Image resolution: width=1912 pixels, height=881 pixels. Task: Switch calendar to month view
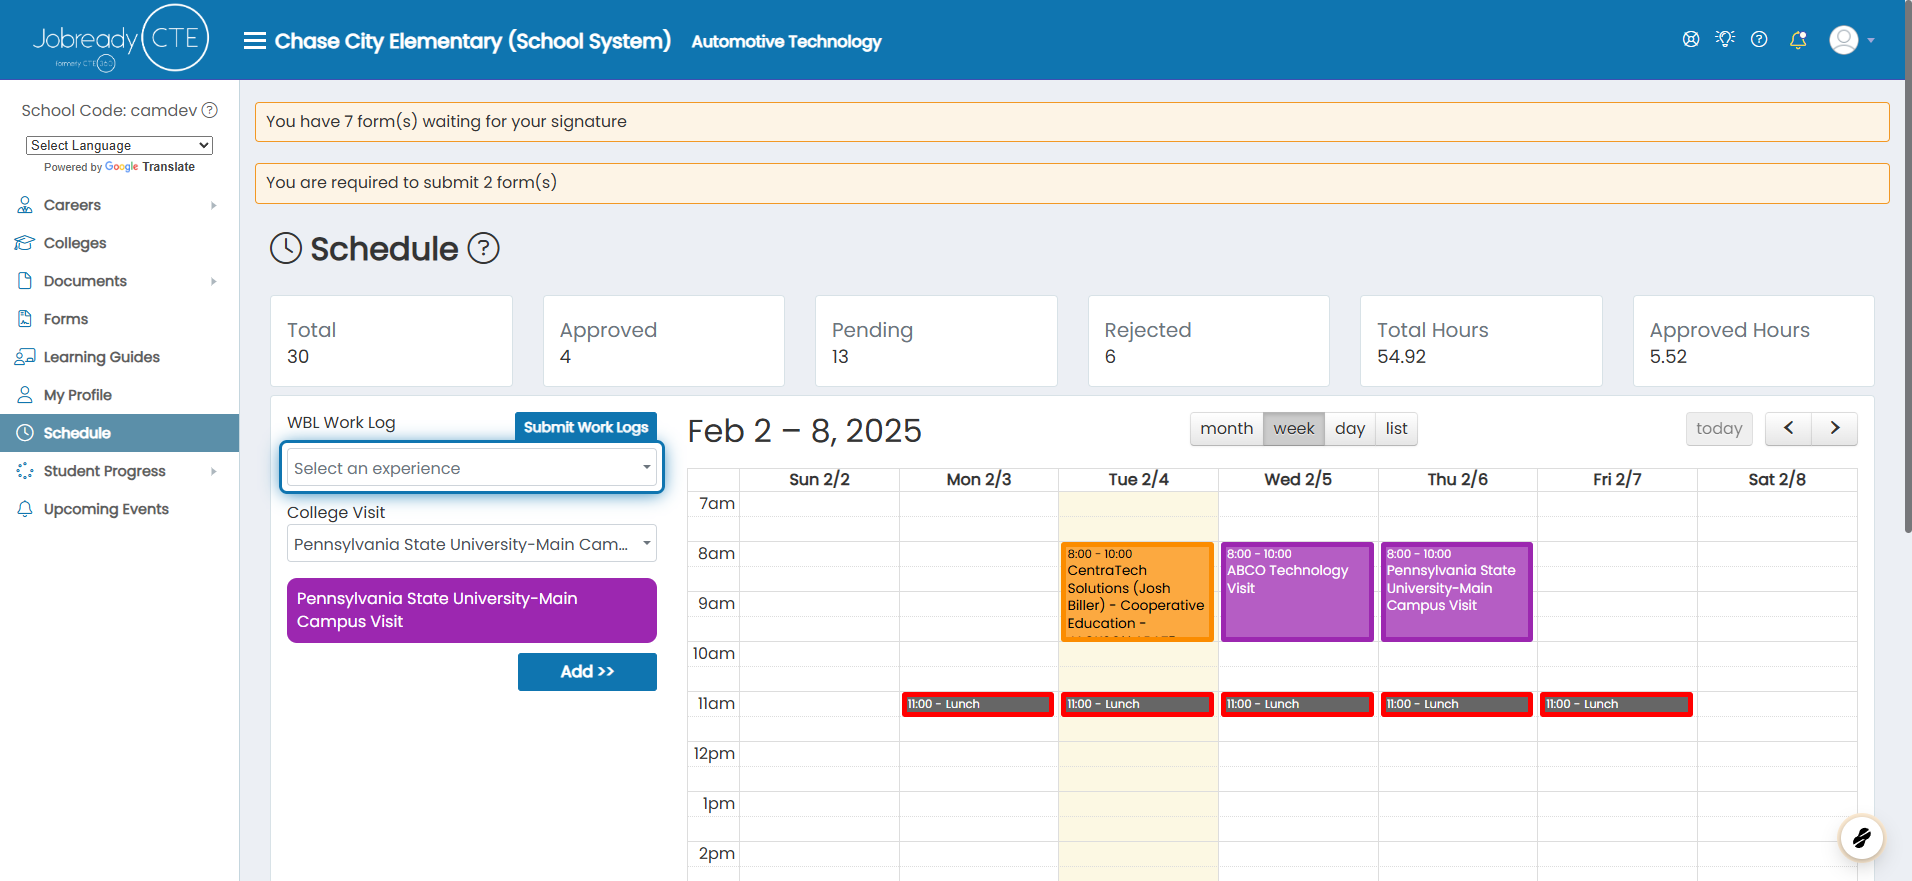pos(1226,428)
